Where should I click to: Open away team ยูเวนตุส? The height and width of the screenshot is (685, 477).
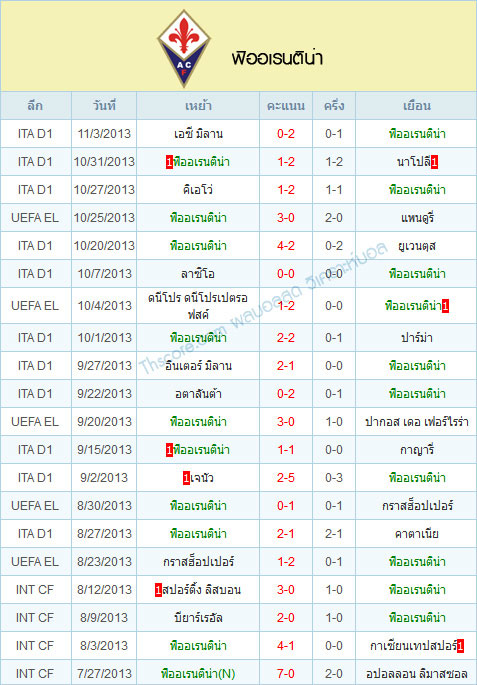[417, 246]
